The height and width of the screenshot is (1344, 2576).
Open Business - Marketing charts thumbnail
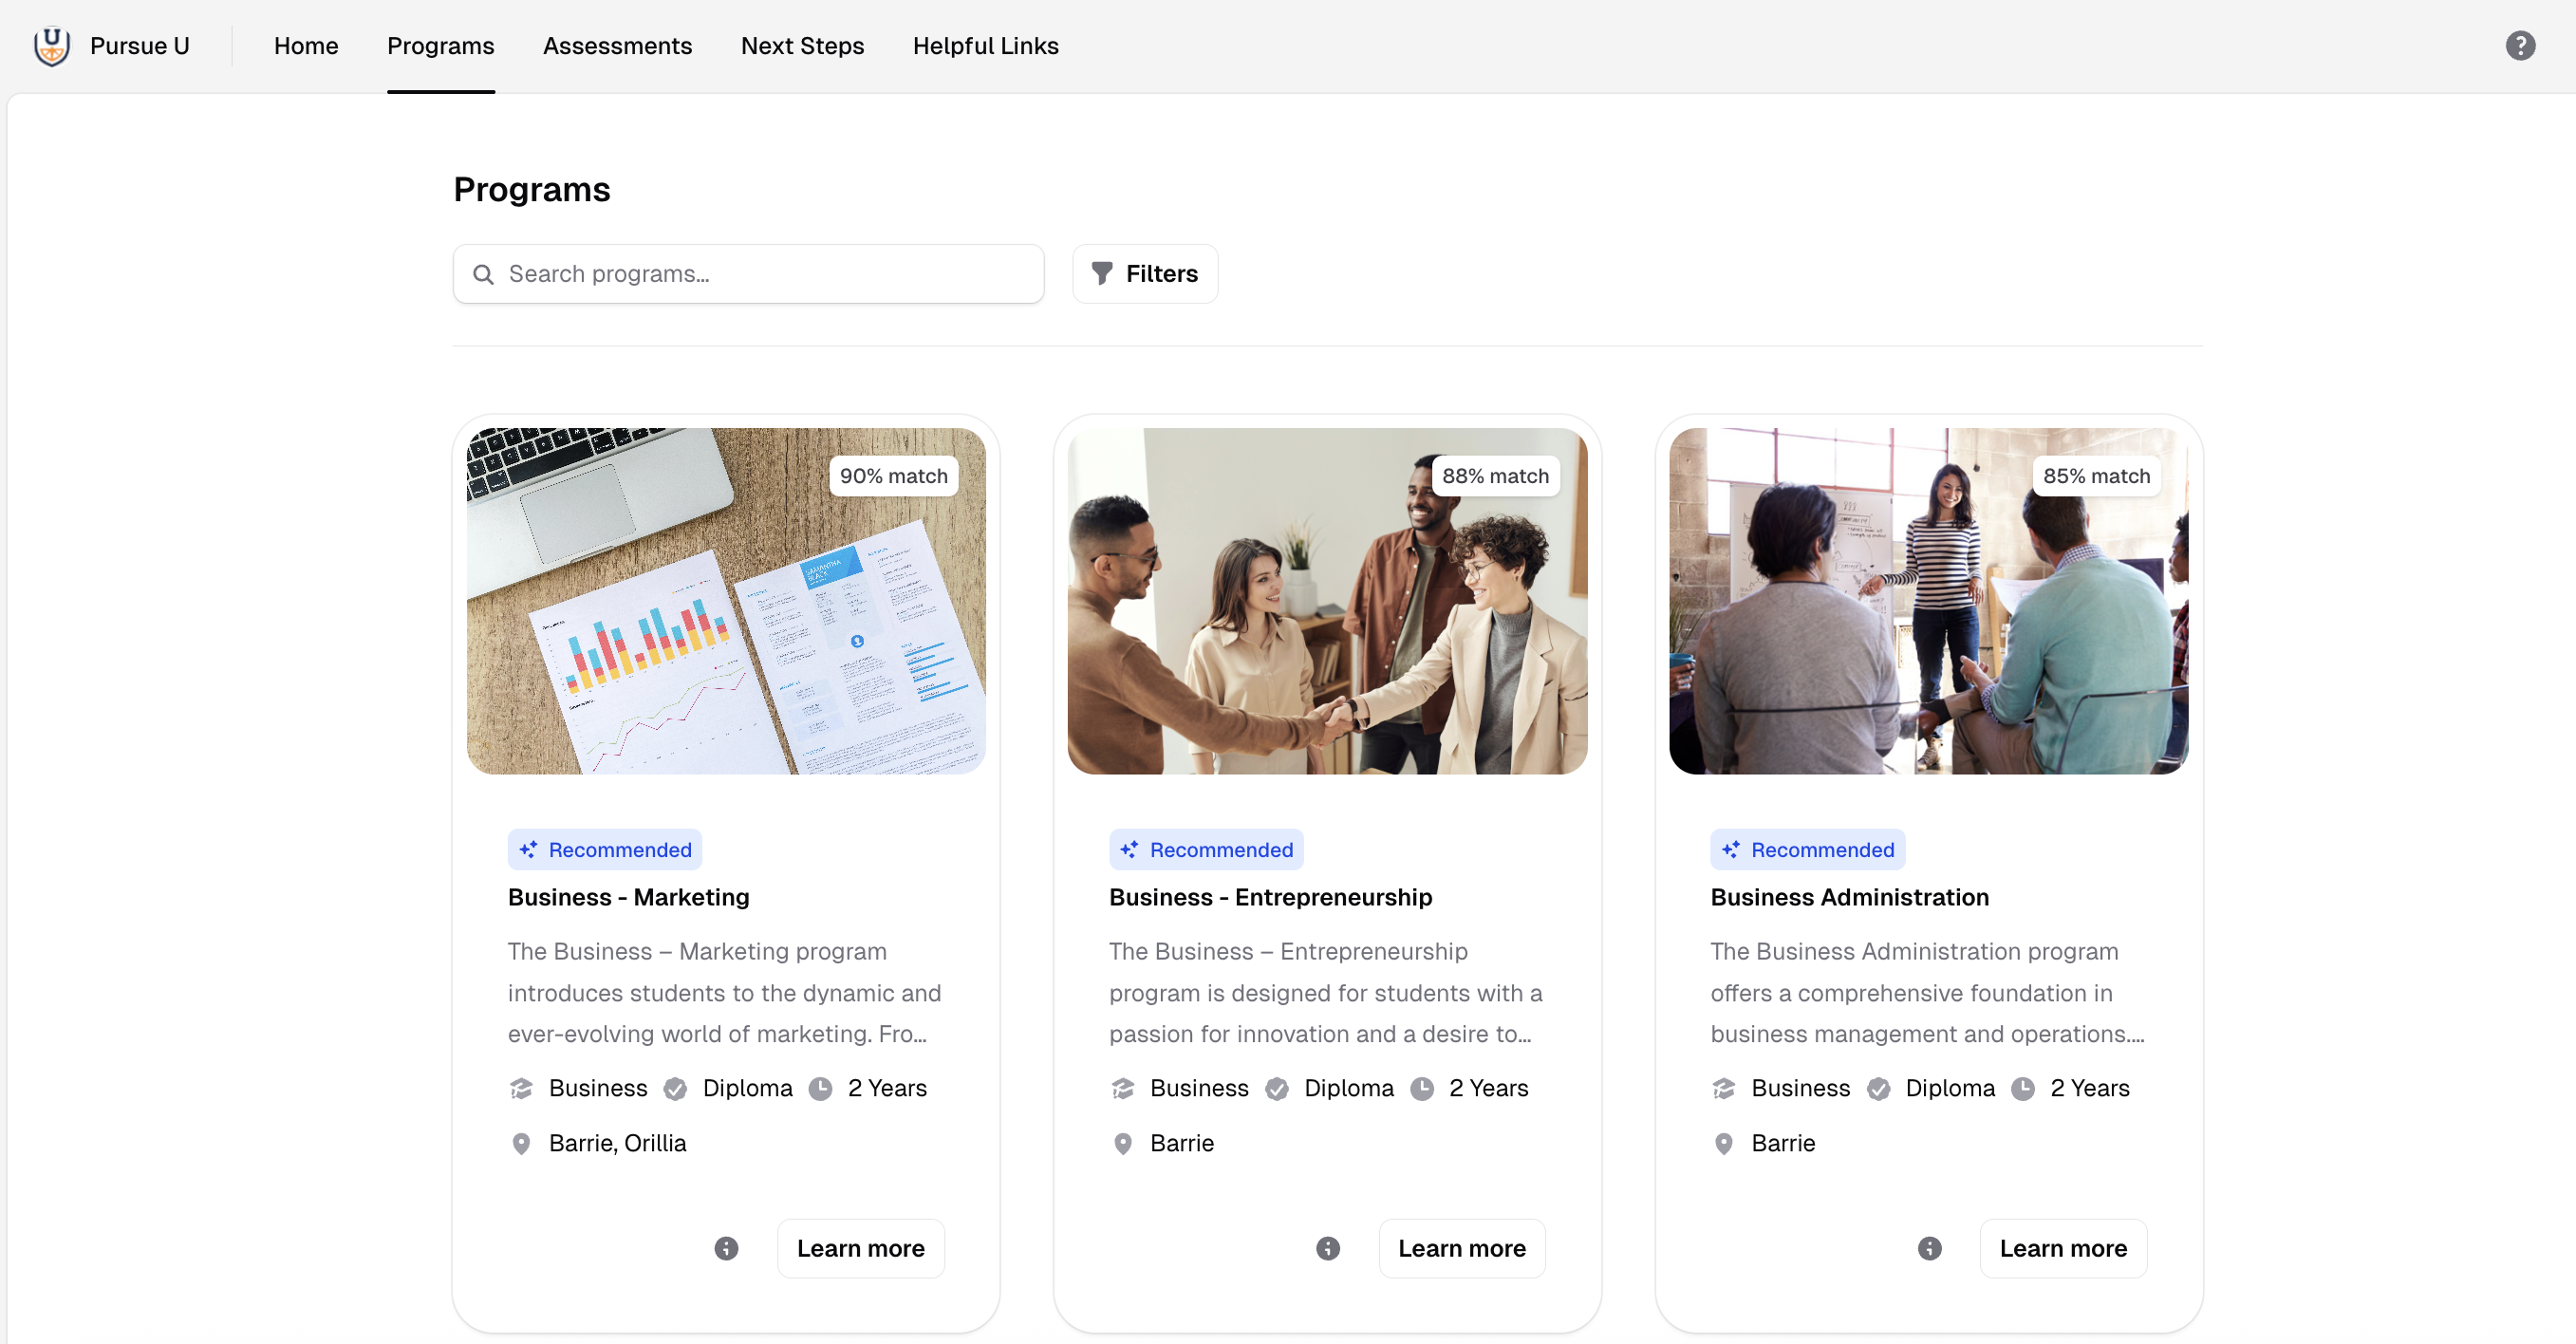click(726, 601)
